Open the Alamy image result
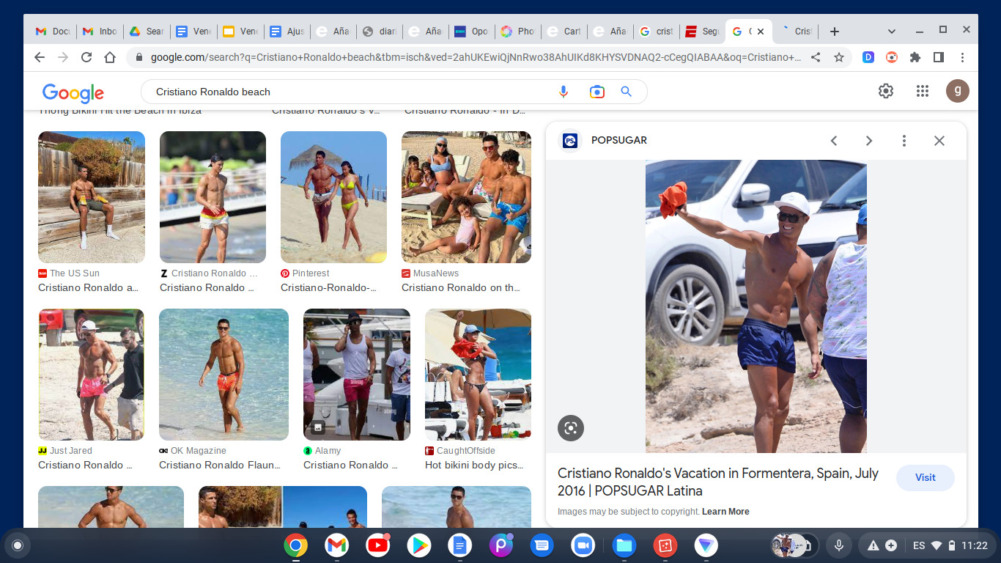Viewport: 1001px width, 563px height. point(356,374)
